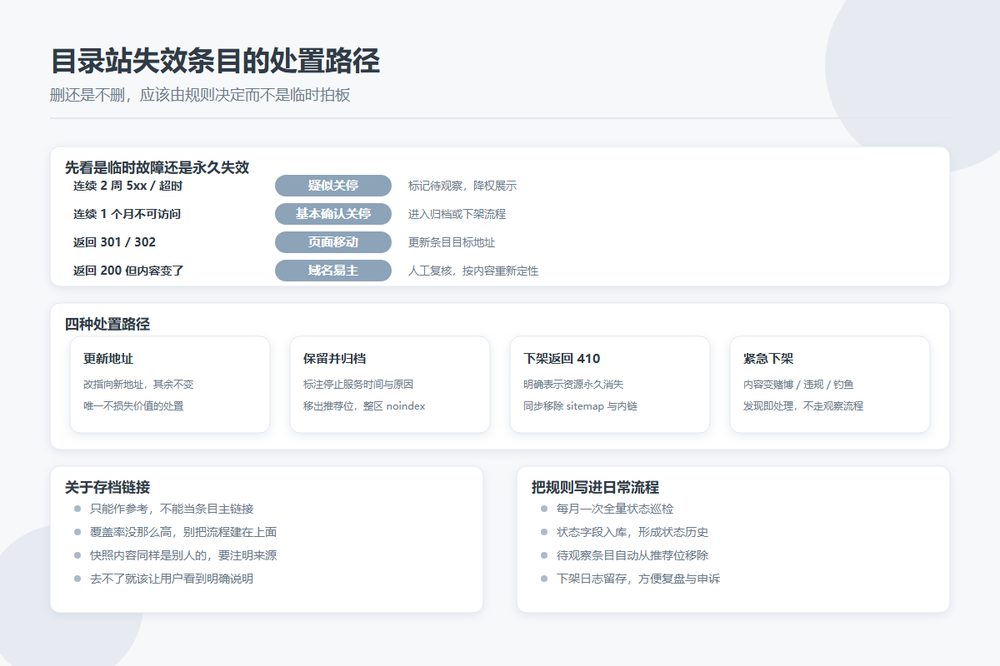Click bullet 去不了就该让用户看到明确说明
Image resolution: width=1000 pixels, height=666 pixels.
click(x=172, y=579)
